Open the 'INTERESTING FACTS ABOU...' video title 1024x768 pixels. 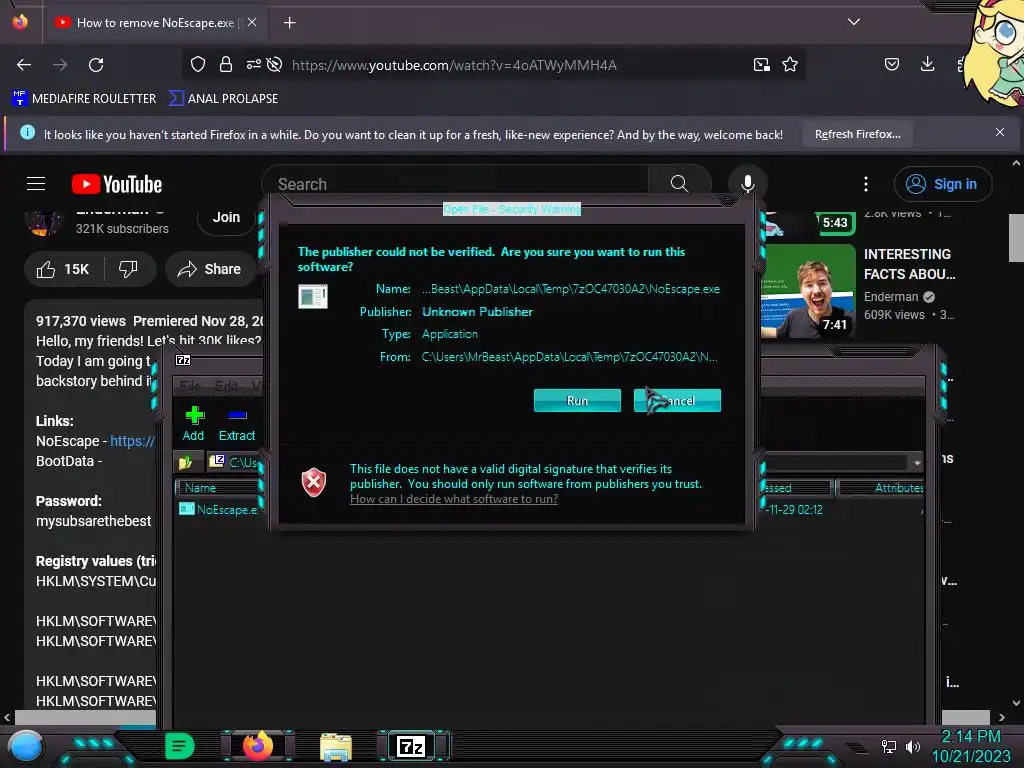pyautogui.click(x=909, y=264)
